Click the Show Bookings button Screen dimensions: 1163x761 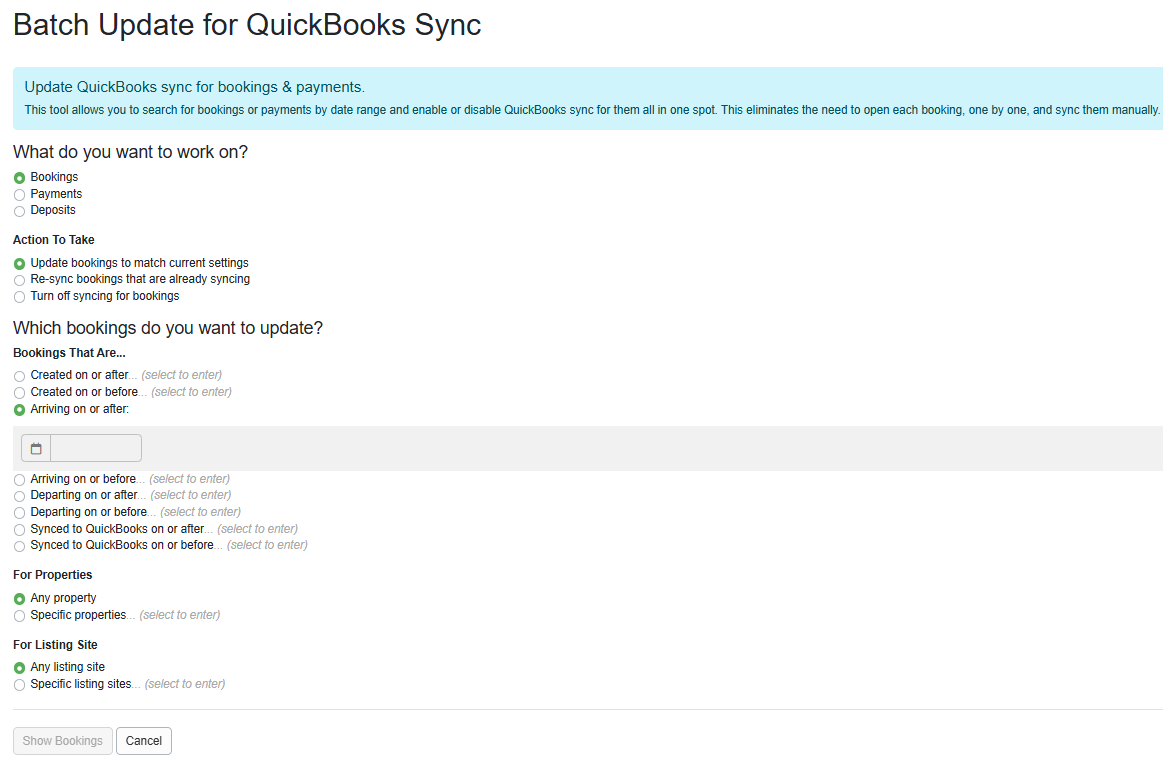[62, 740]
